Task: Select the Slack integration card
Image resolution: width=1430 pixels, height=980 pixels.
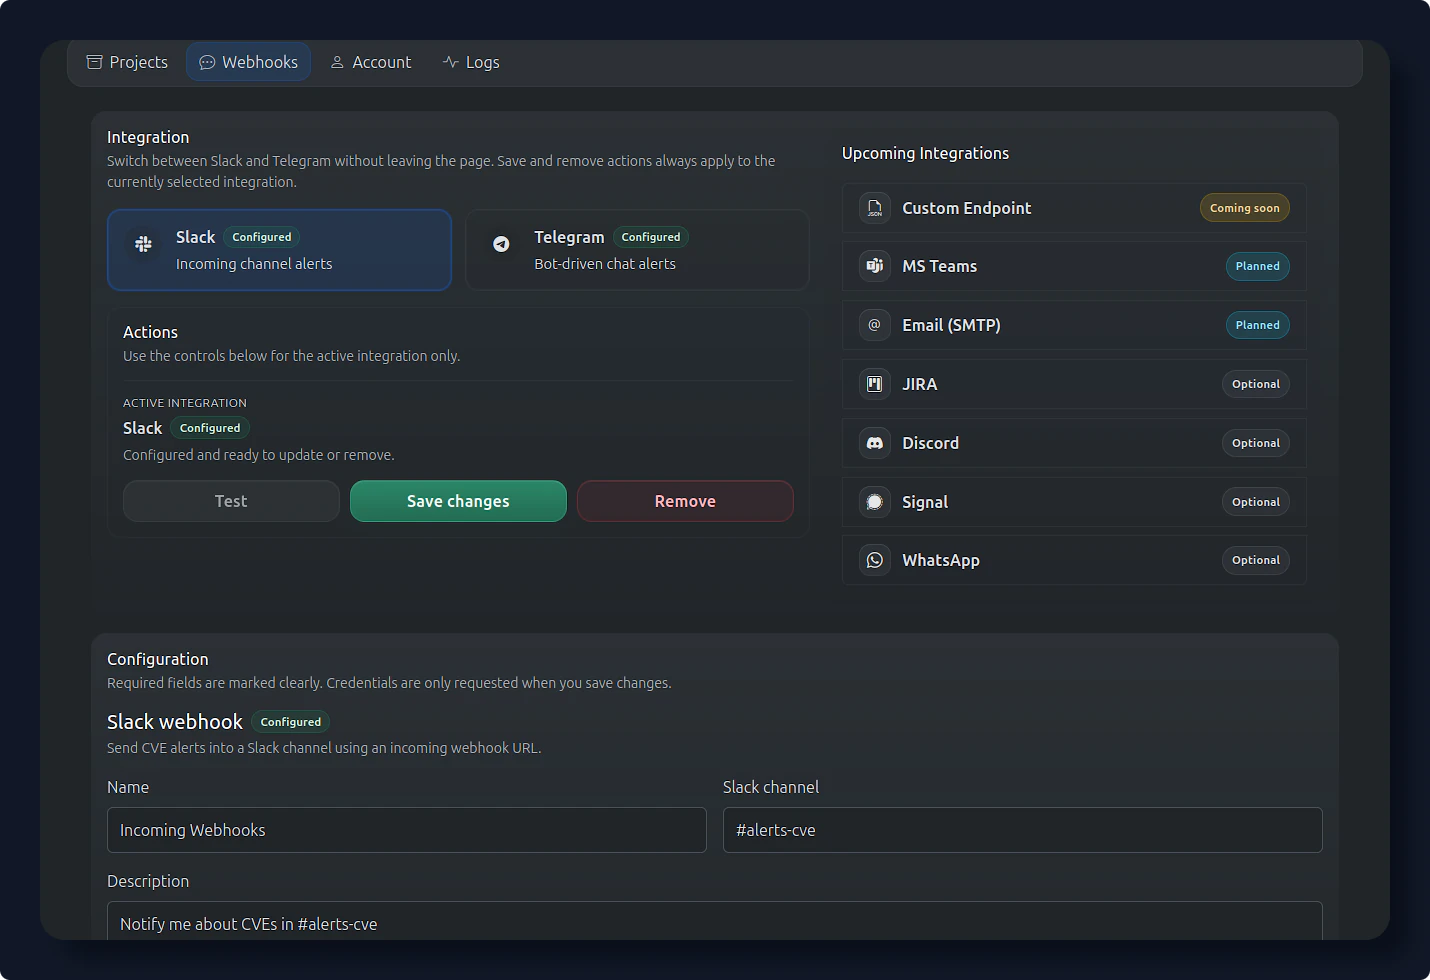Action: [x=279, y=250]
